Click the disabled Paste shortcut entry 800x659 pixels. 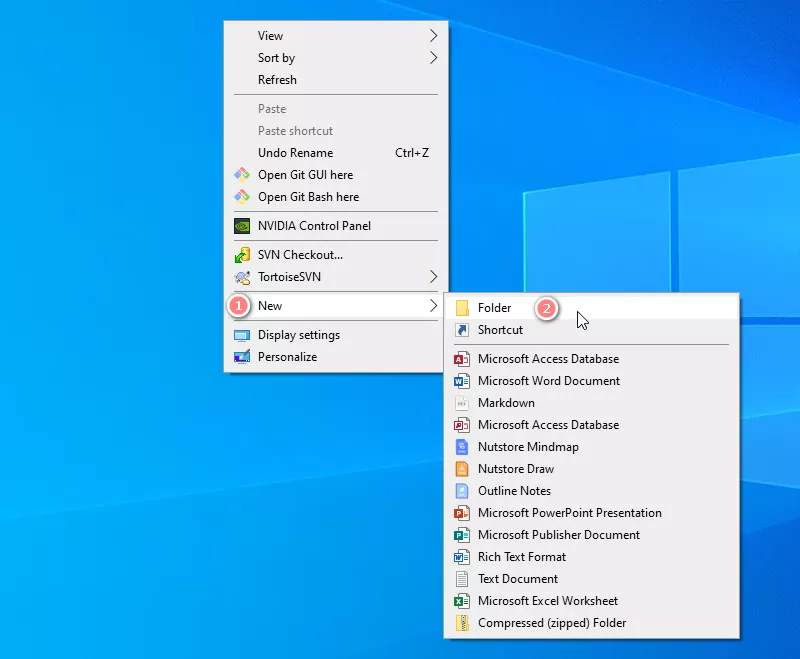click(x=336, y=131)
